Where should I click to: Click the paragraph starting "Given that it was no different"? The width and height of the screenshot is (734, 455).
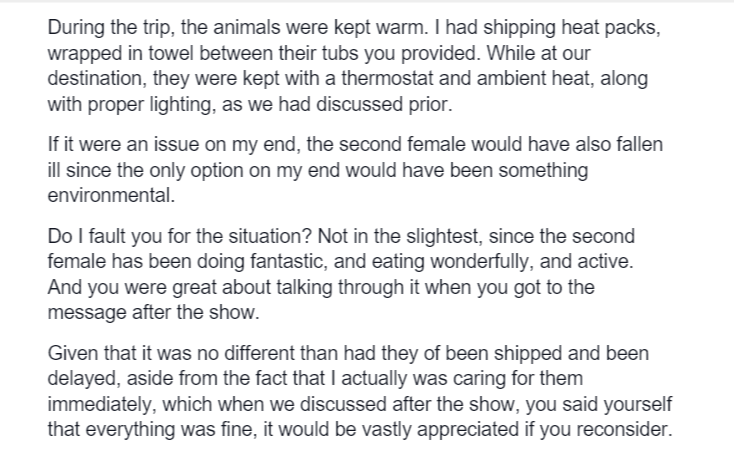tap(360, 391)
